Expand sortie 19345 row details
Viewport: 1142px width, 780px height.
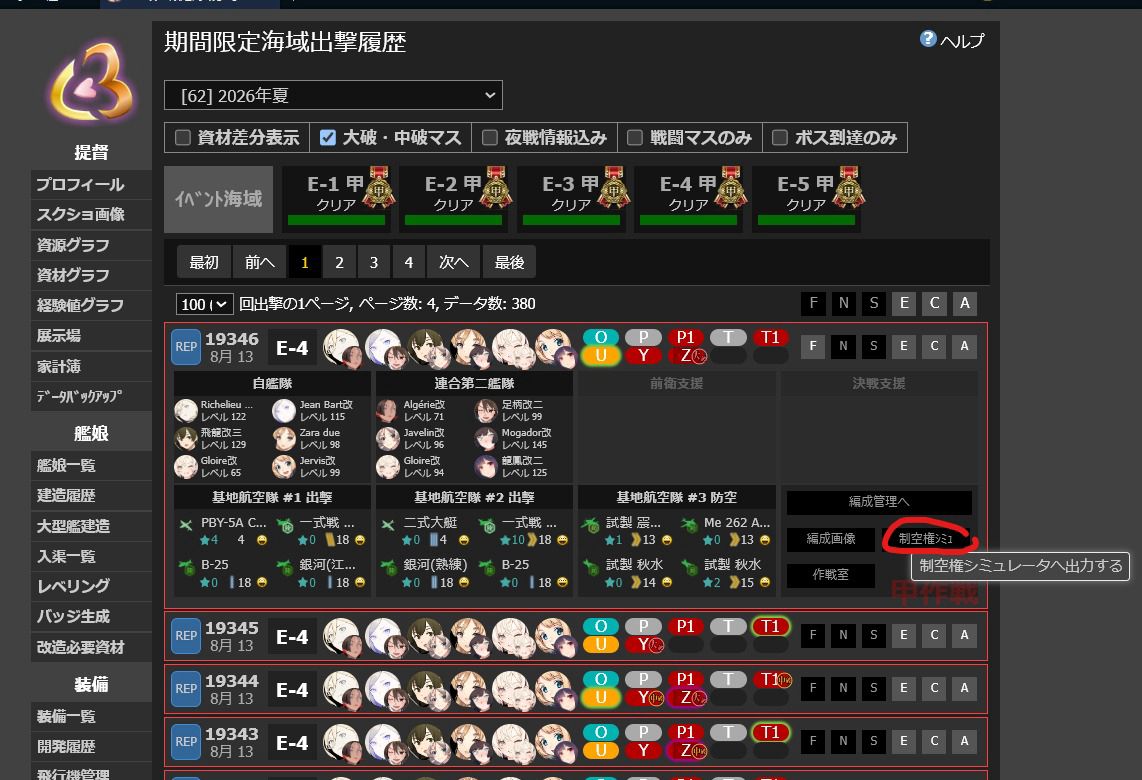tap(576, 636)
